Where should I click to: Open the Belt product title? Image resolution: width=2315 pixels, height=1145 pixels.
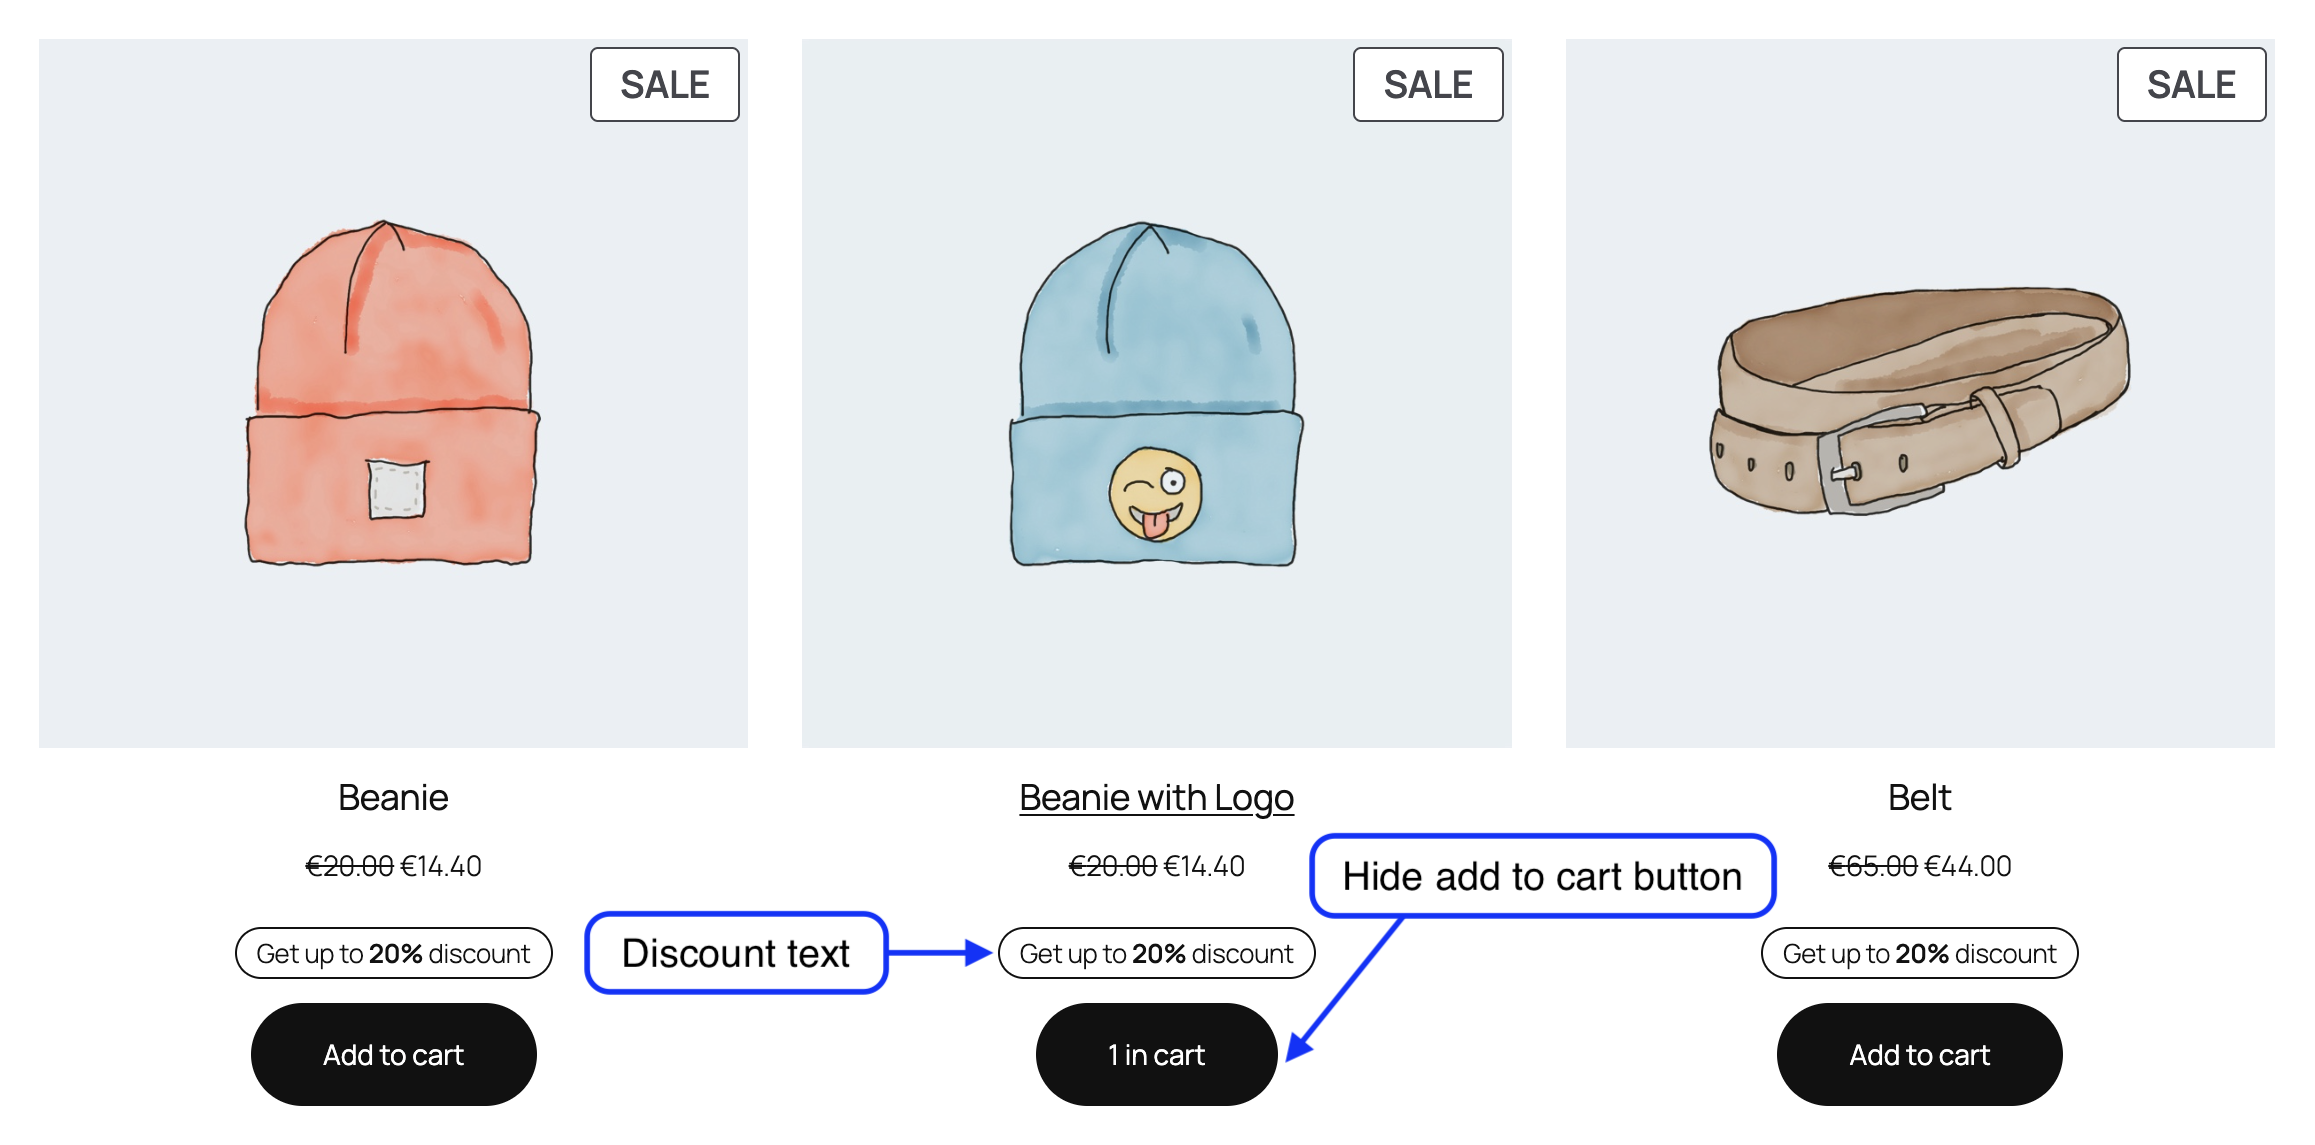tap(1919, 797)
